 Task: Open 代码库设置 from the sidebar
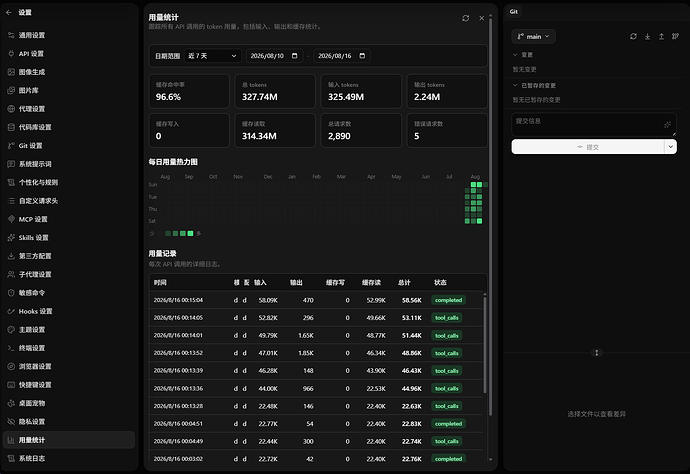tap(69, 127)
